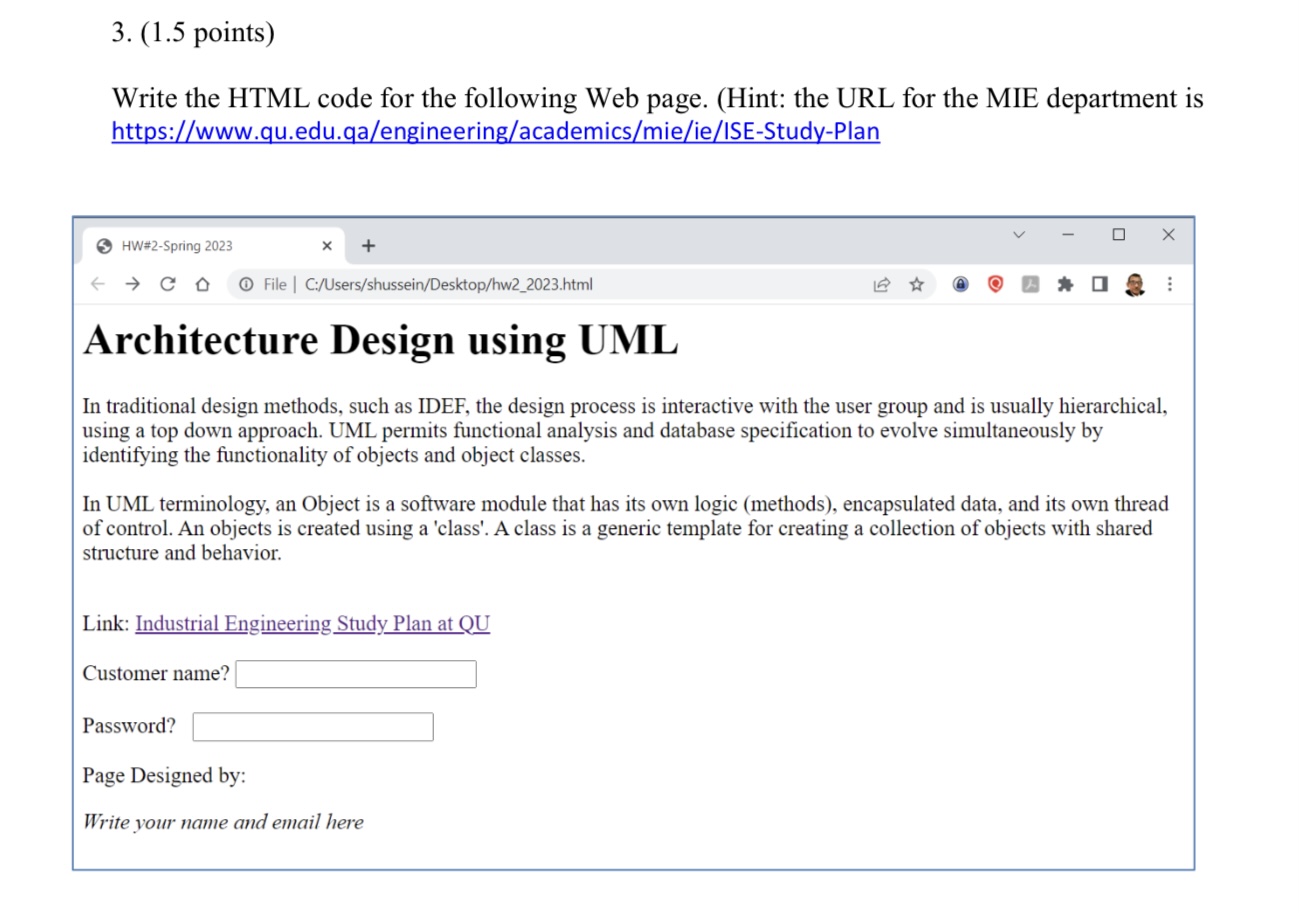Click the "Customer name?" label
1301x913 pixels.
point(156,674)
